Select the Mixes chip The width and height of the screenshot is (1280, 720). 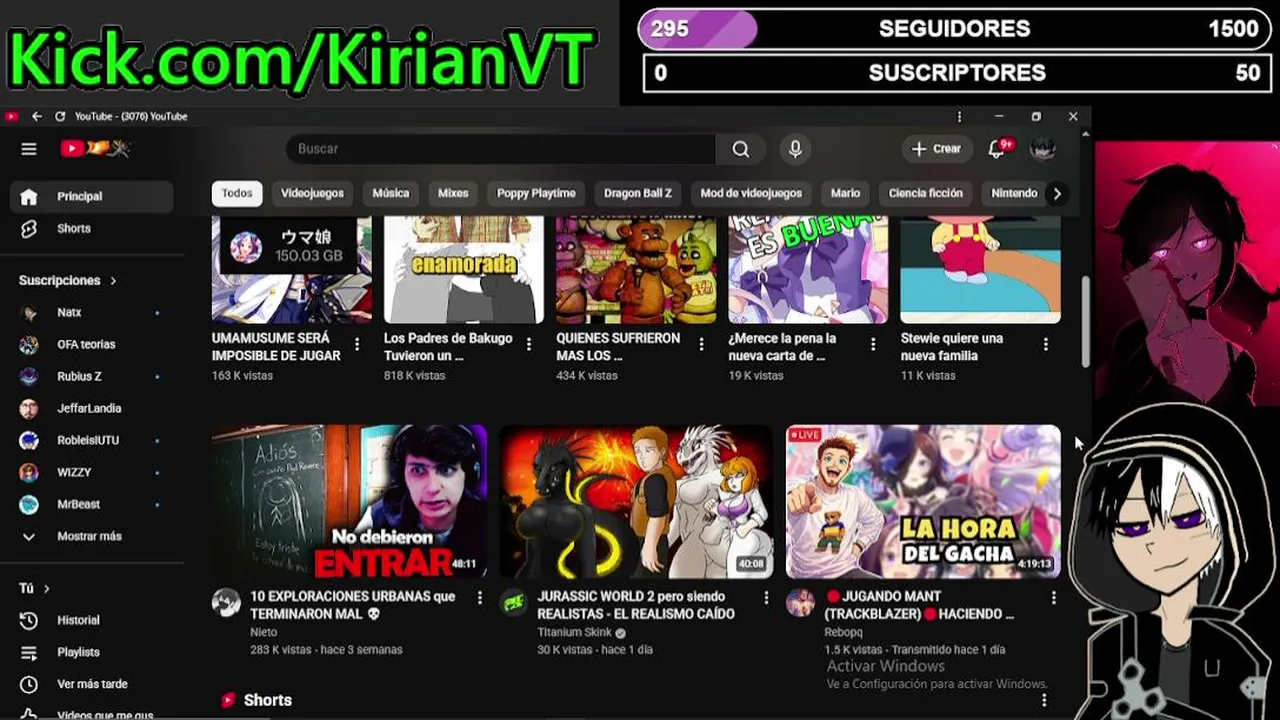453,193
